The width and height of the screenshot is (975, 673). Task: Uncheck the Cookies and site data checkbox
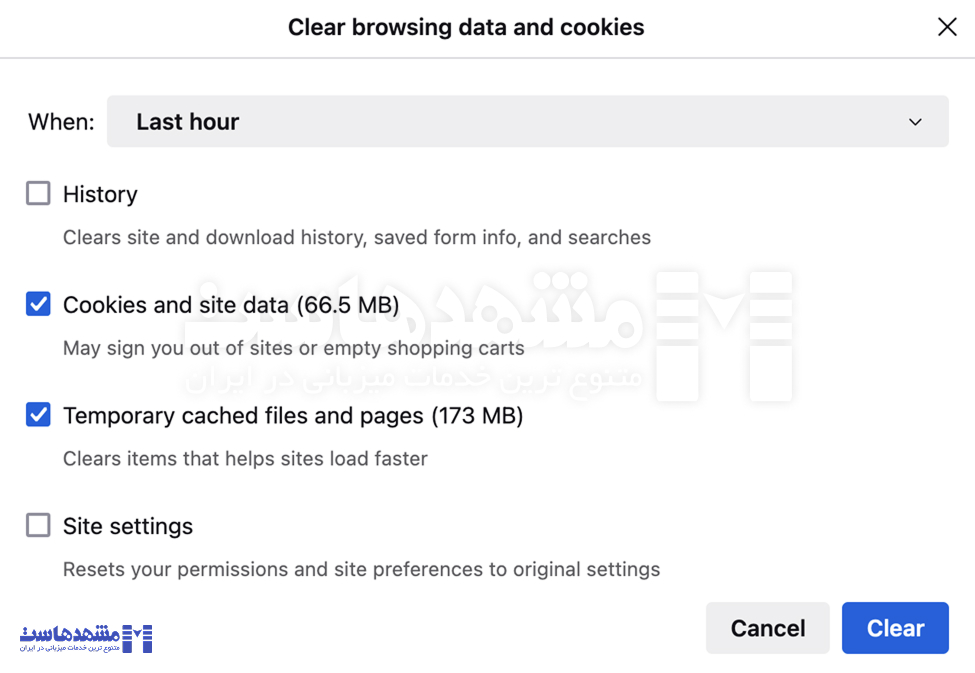(38, 304)
